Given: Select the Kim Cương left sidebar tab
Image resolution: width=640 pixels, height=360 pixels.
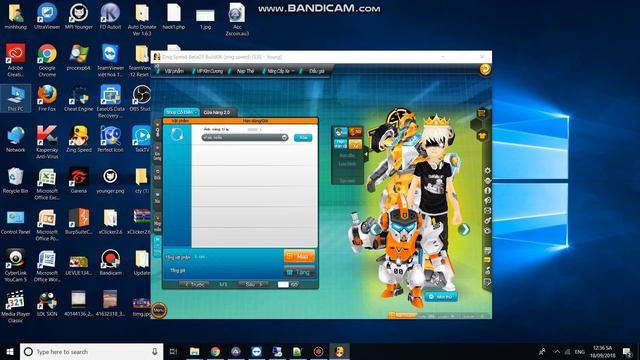Looking at the screenshot, I should click(157, 154).
